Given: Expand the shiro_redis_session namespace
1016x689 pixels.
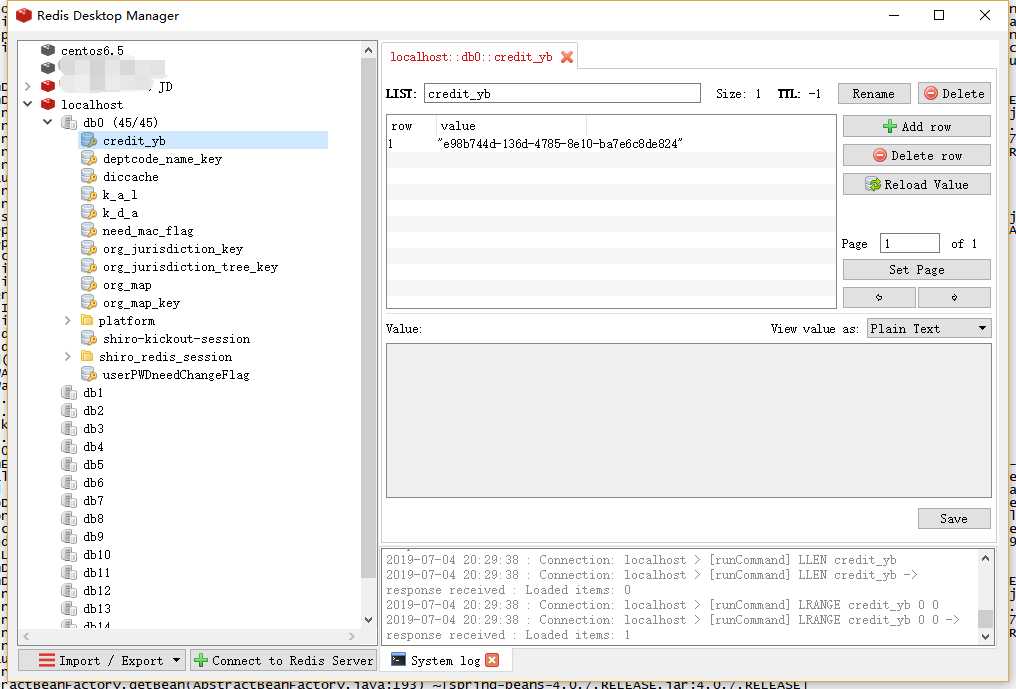Looking at the screenshot, I should pyautogui.click(x=67, y=356).
